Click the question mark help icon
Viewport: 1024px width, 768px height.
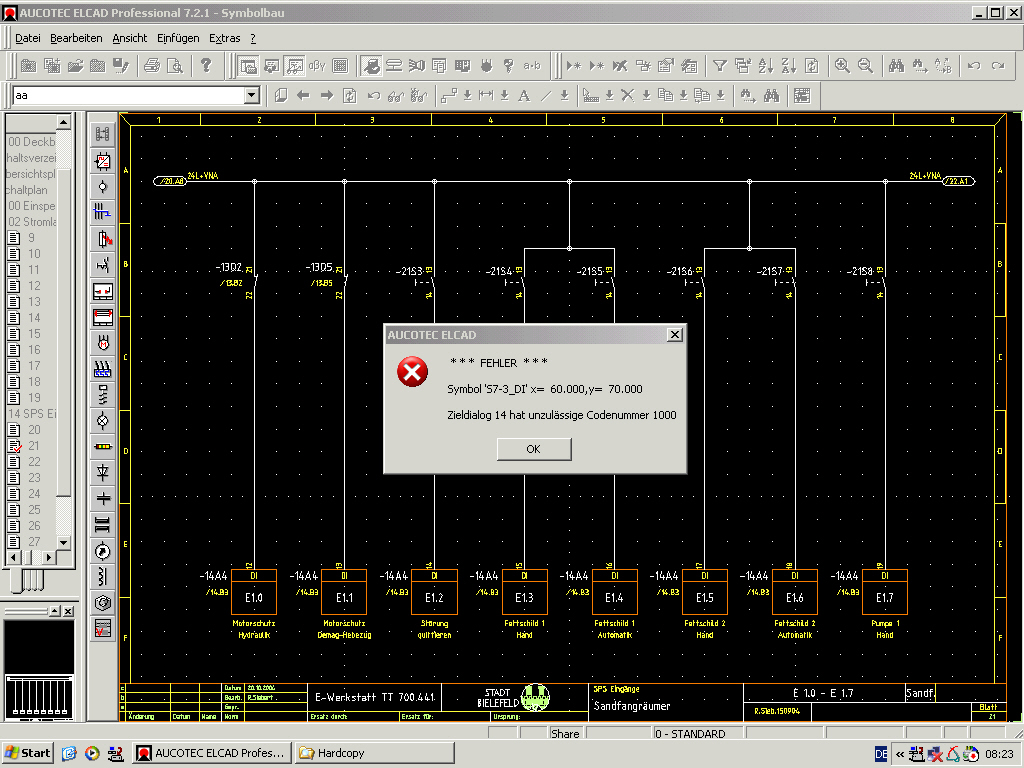[x=206, y=65]
